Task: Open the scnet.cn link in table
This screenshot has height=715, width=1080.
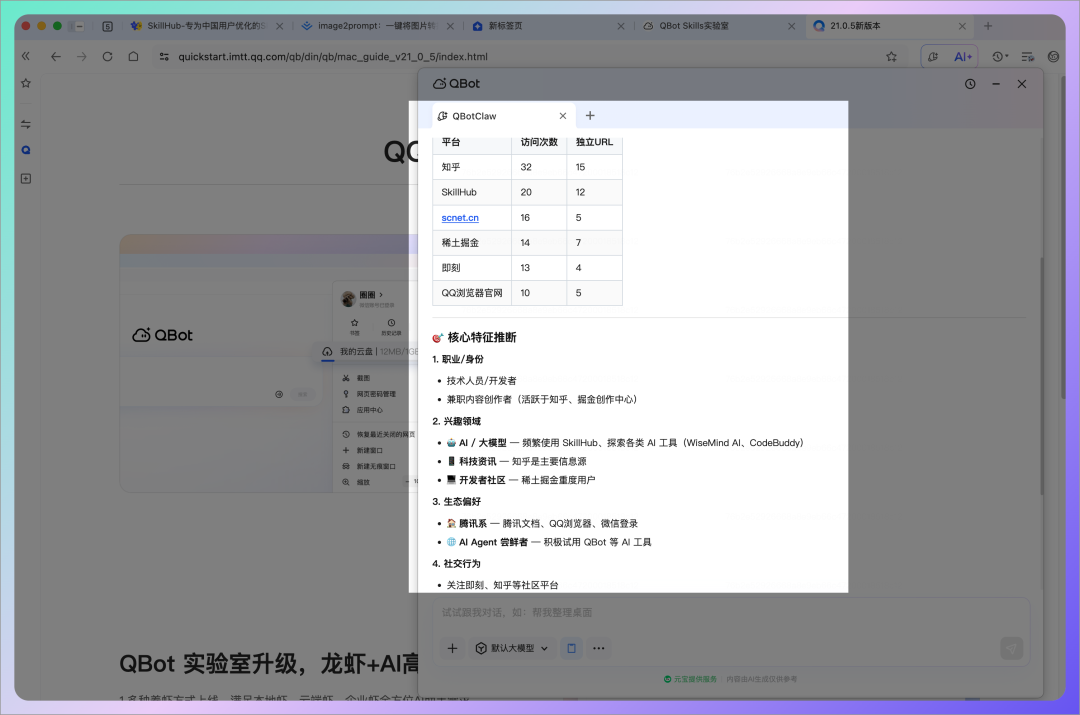Action: [x=460, y=217]
